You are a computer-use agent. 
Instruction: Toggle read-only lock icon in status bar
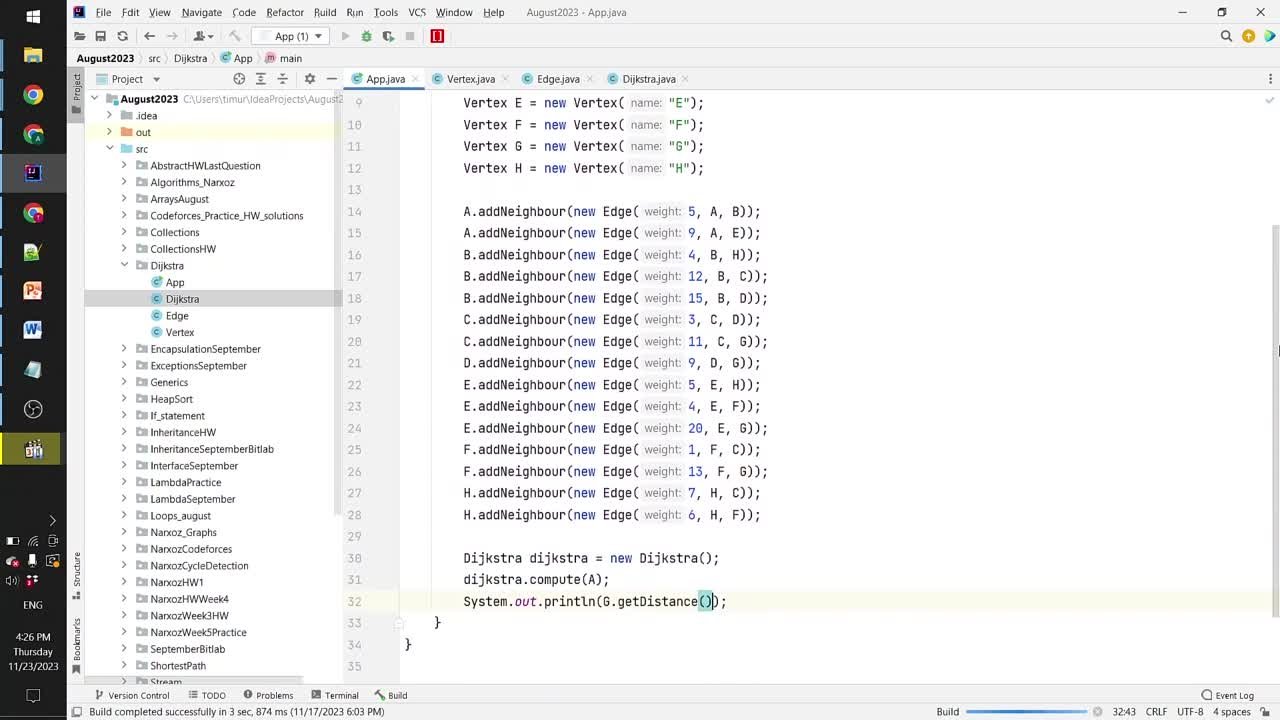pyautogui.click(x=1261, y=712)
